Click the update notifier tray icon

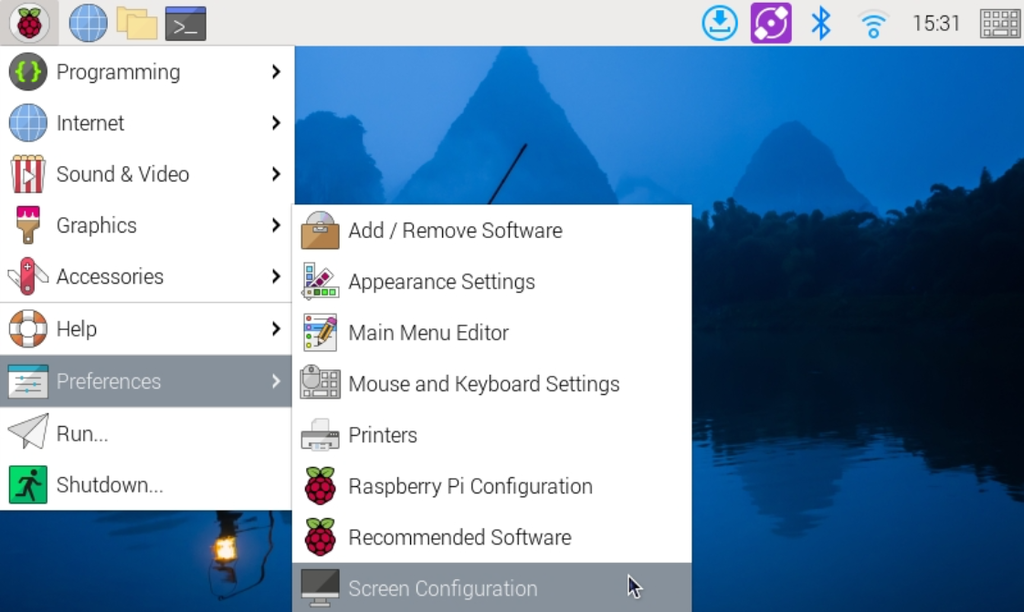coord(720,22)
